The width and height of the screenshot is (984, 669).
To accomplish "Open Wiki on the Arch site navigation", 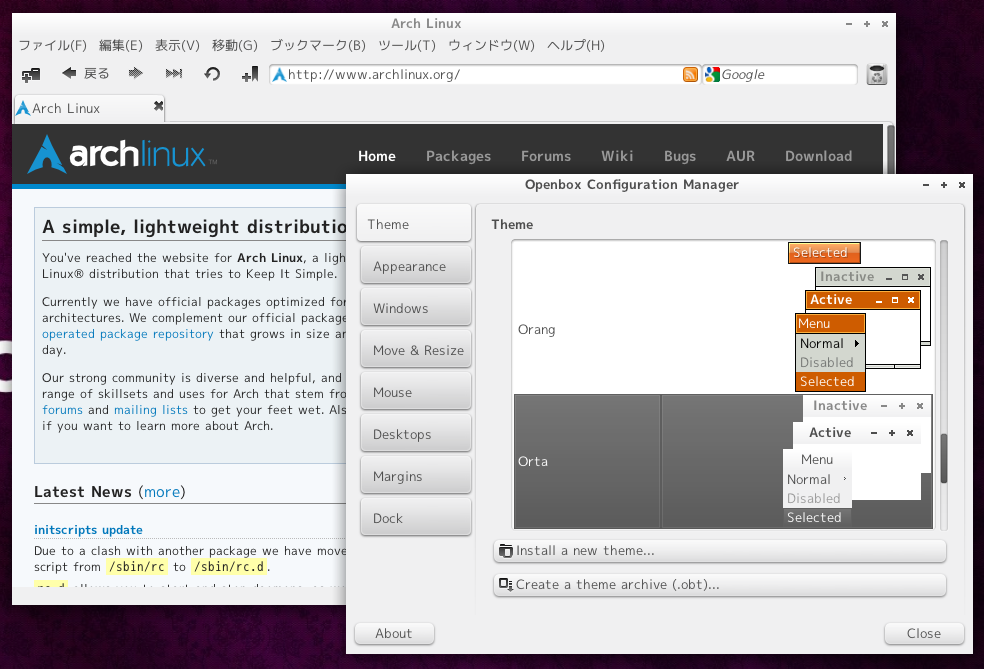I will pos(617,156).
